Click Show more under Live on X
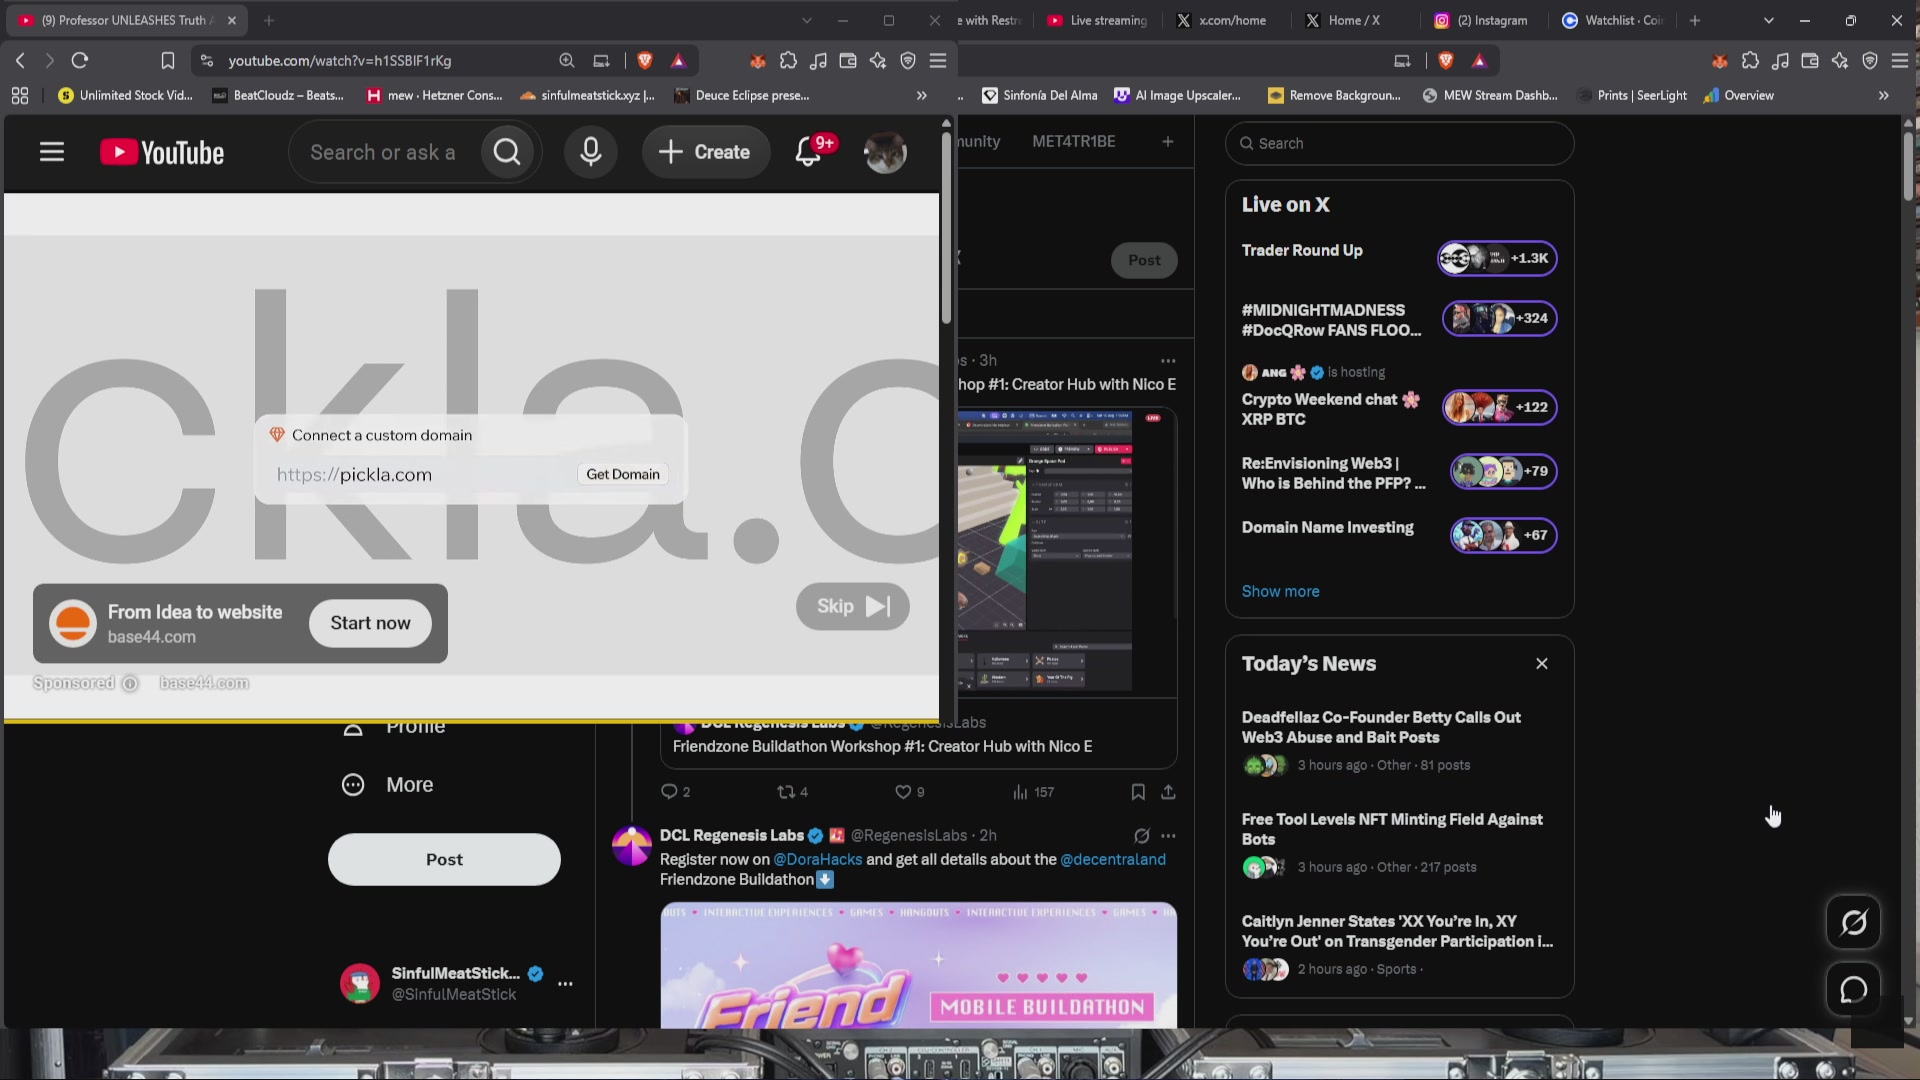 1280,591
